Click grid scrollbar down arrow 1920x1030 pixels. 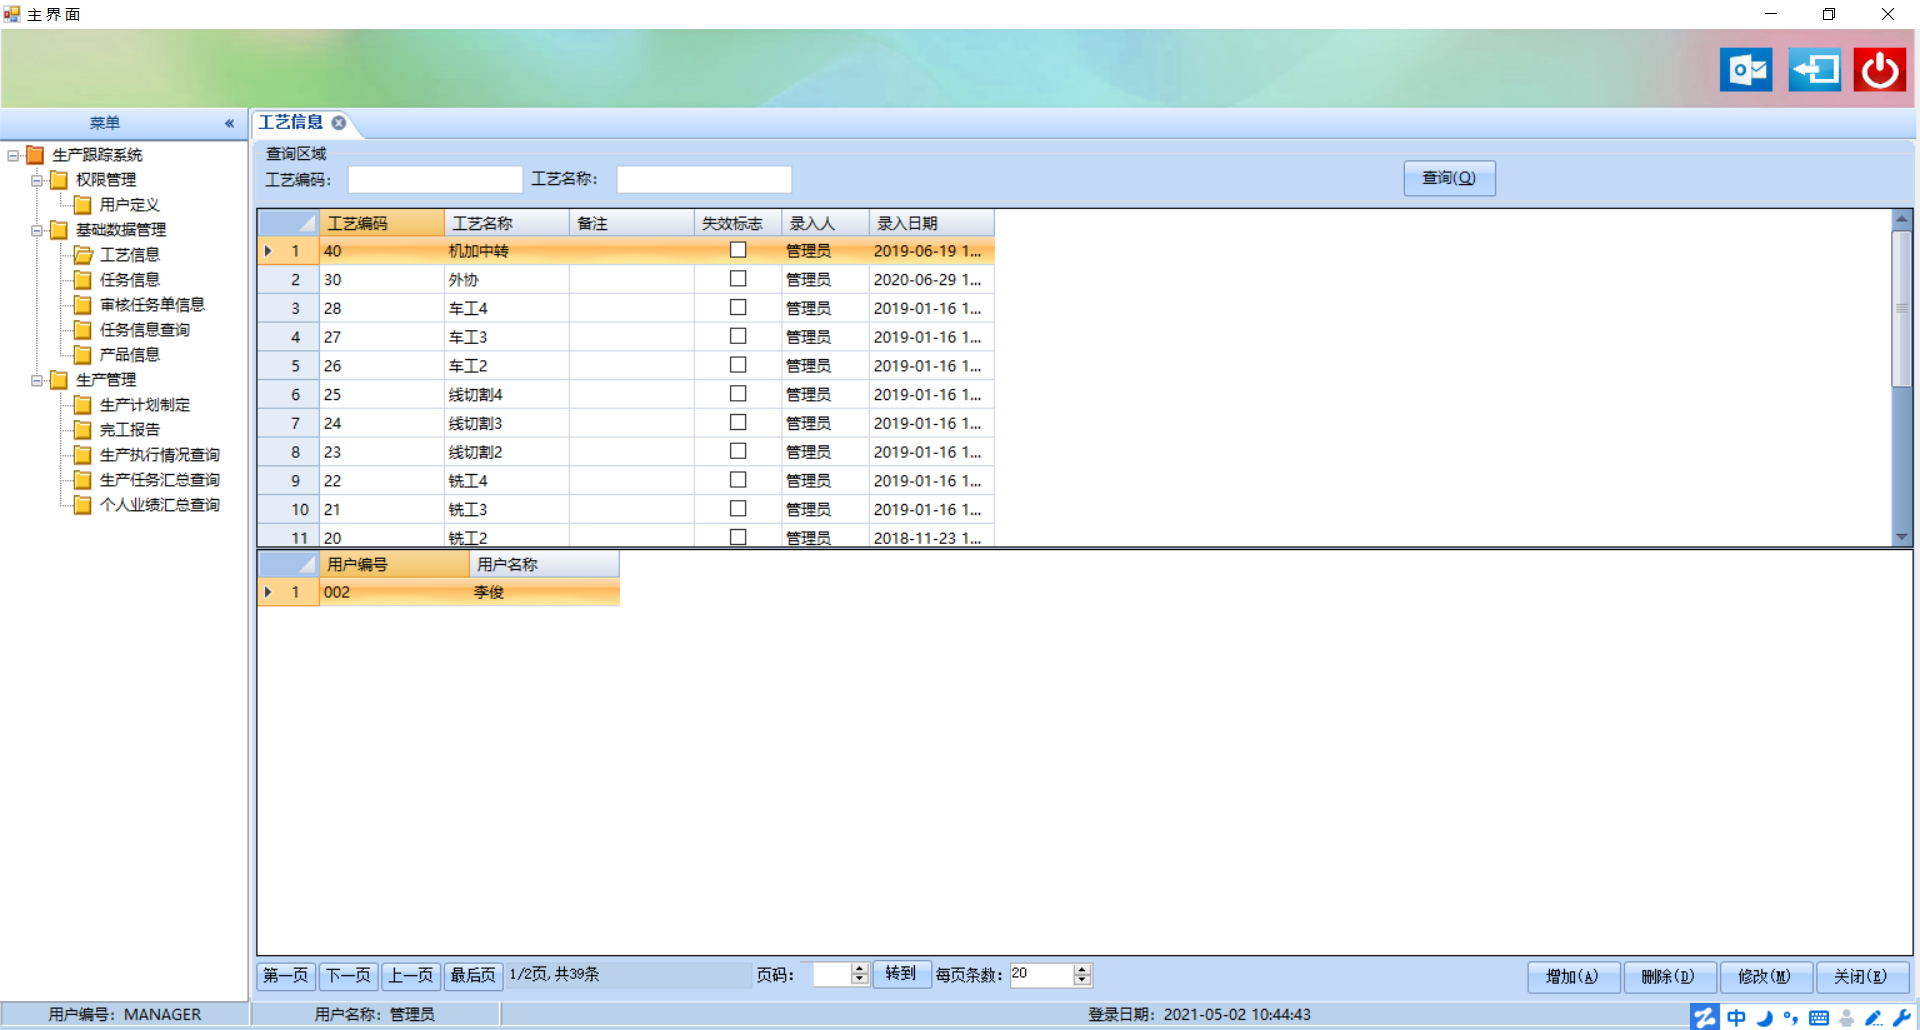(1902, 537)
